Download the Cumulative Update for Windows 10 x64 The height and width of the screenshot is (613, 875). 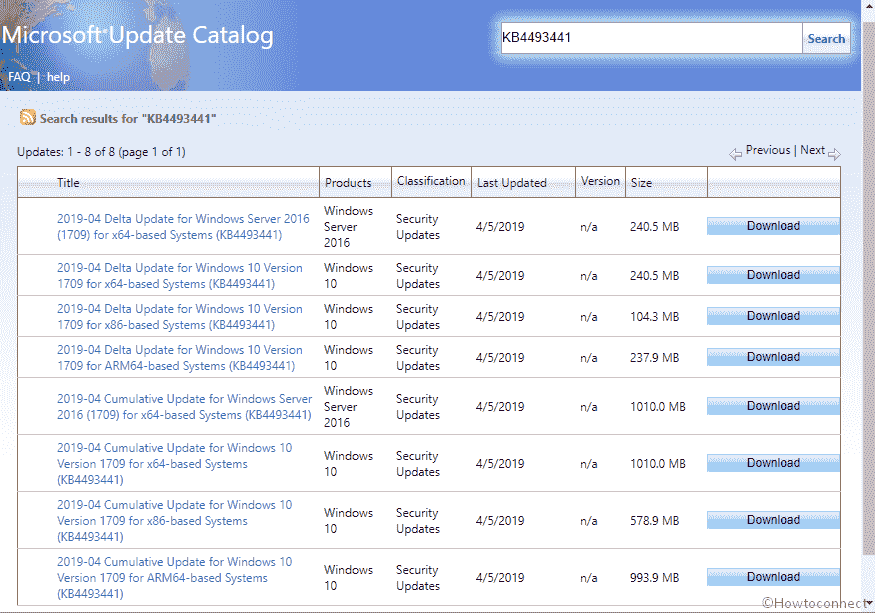[773, 463]
